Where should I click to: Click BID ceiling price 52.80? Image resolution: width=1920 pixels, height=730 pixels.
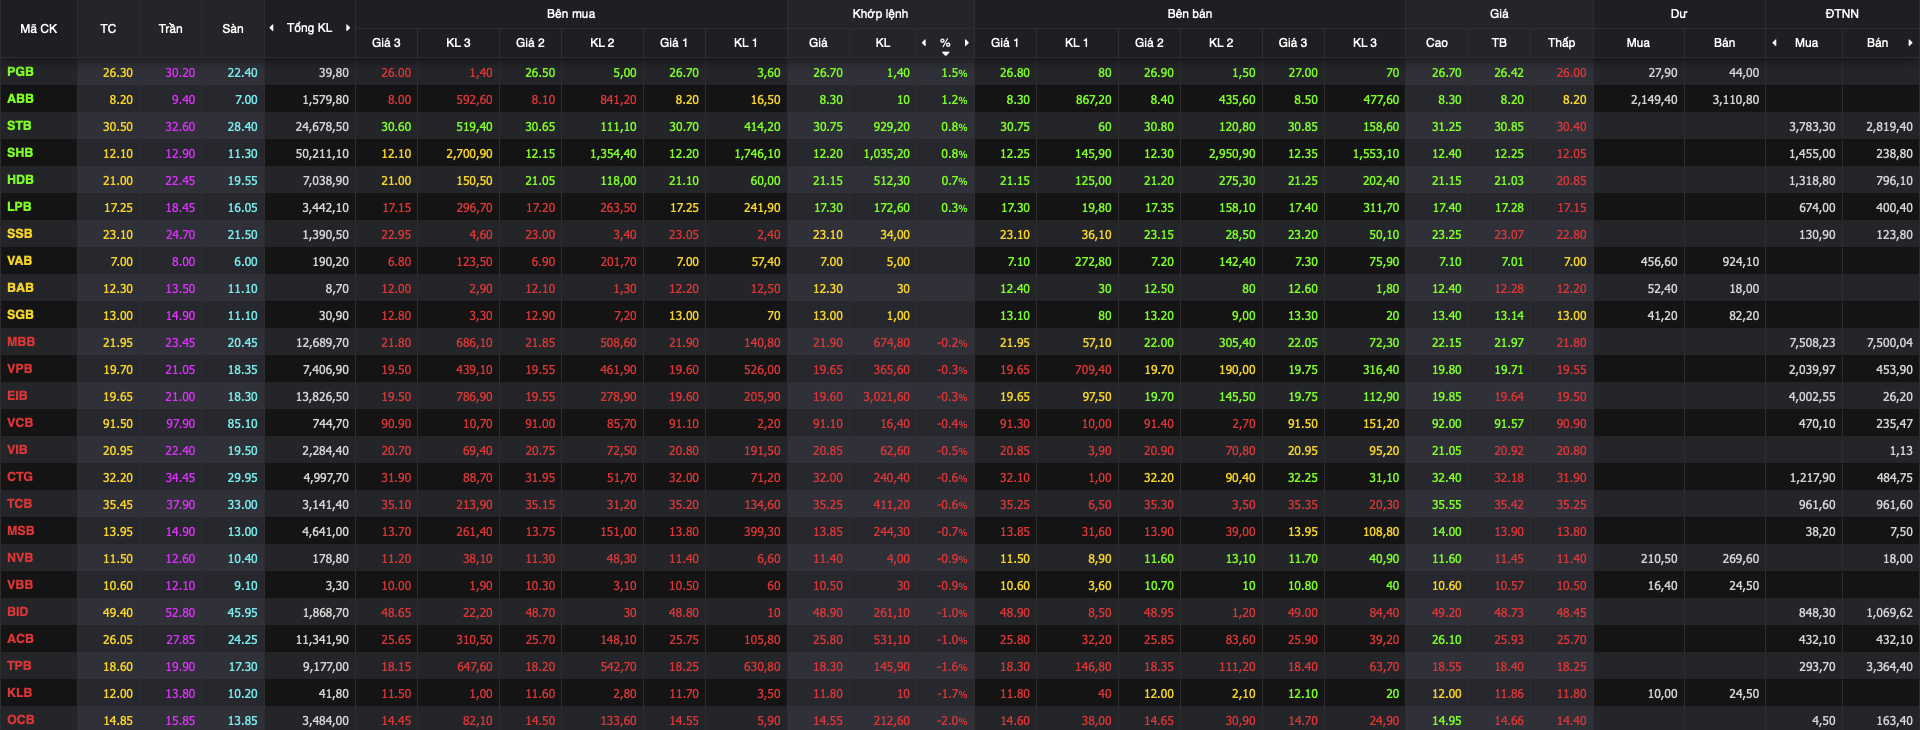click(180, 613)
